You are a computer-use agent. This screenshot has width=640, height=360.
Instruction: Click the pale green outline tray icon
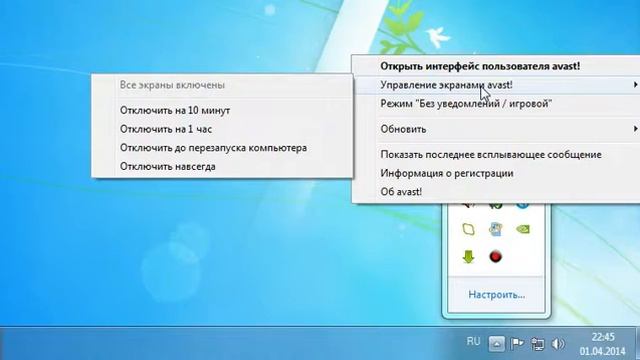click(469, 229)
